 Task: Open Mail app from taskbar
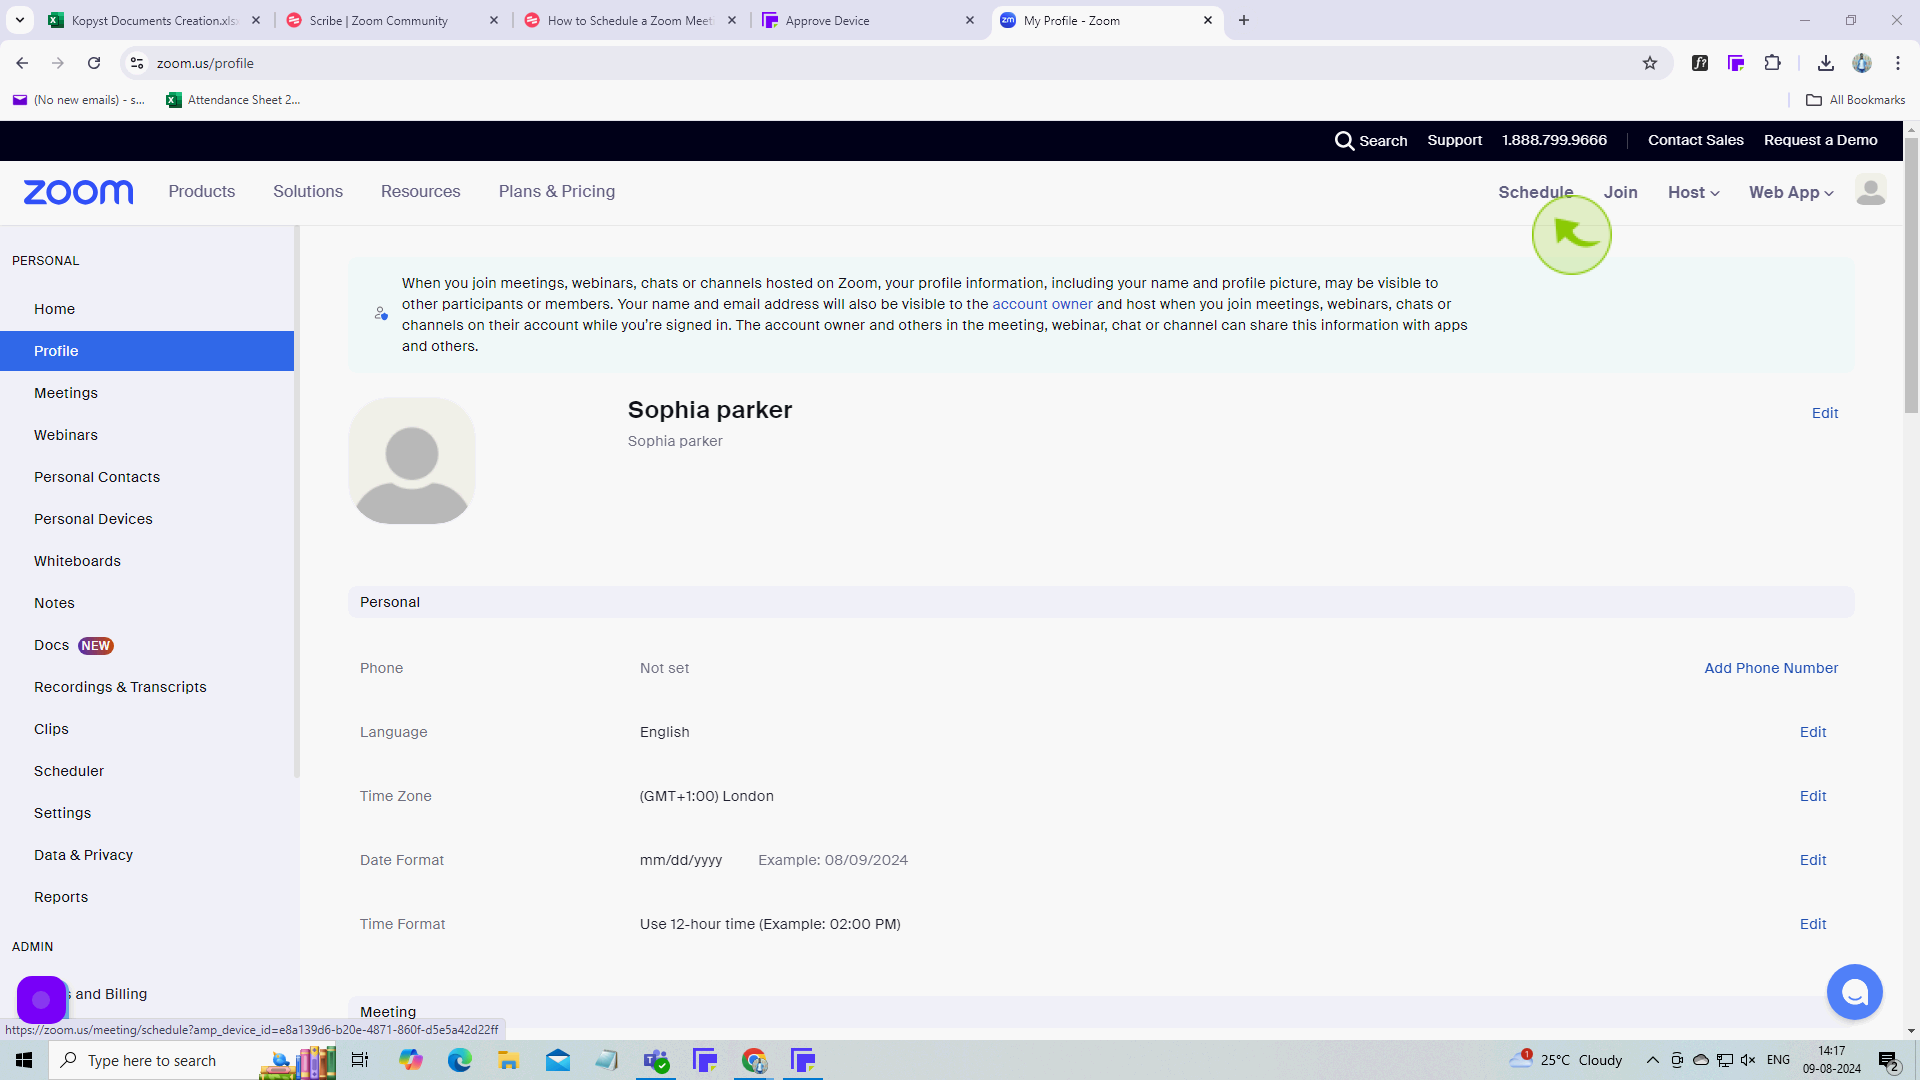(x=558, y=1060)
